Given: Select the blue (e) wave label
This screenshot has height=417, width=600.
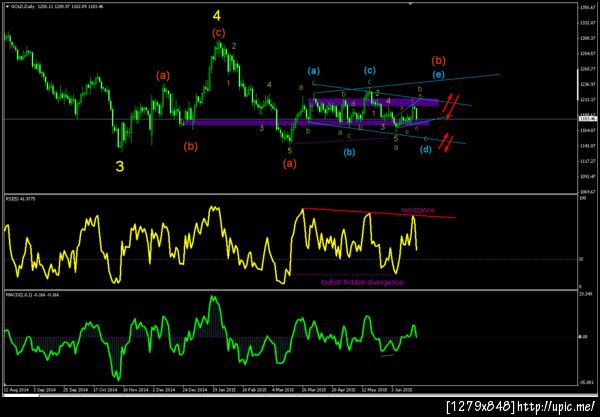Looking at the screenshot, I should tap(439, 75).
